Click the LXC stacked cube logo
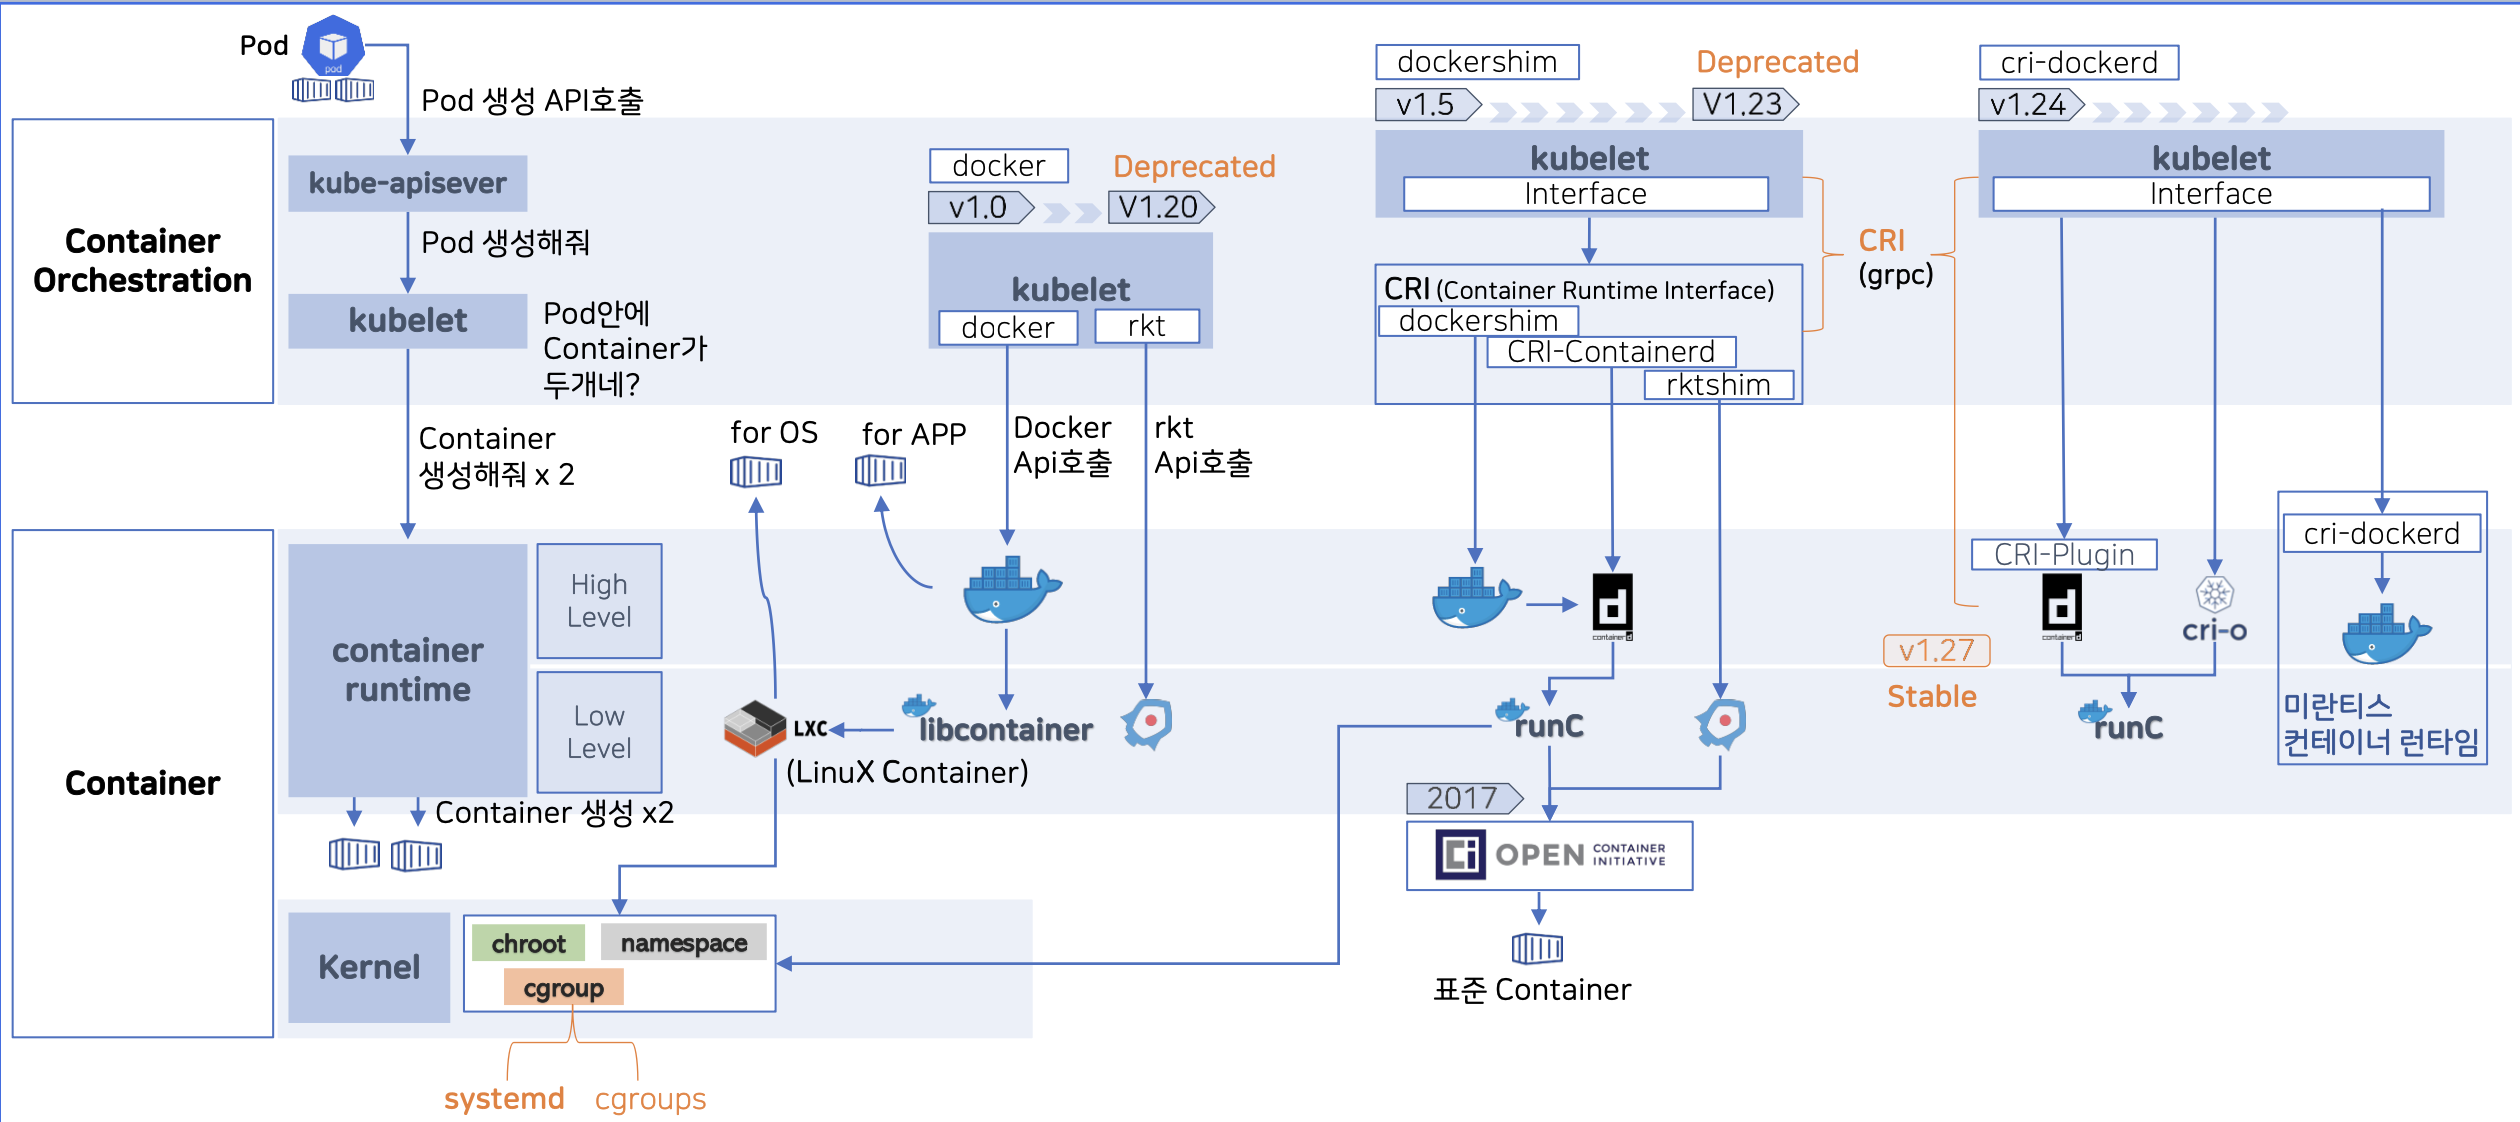2520x1122 pixels. point(755,727)
